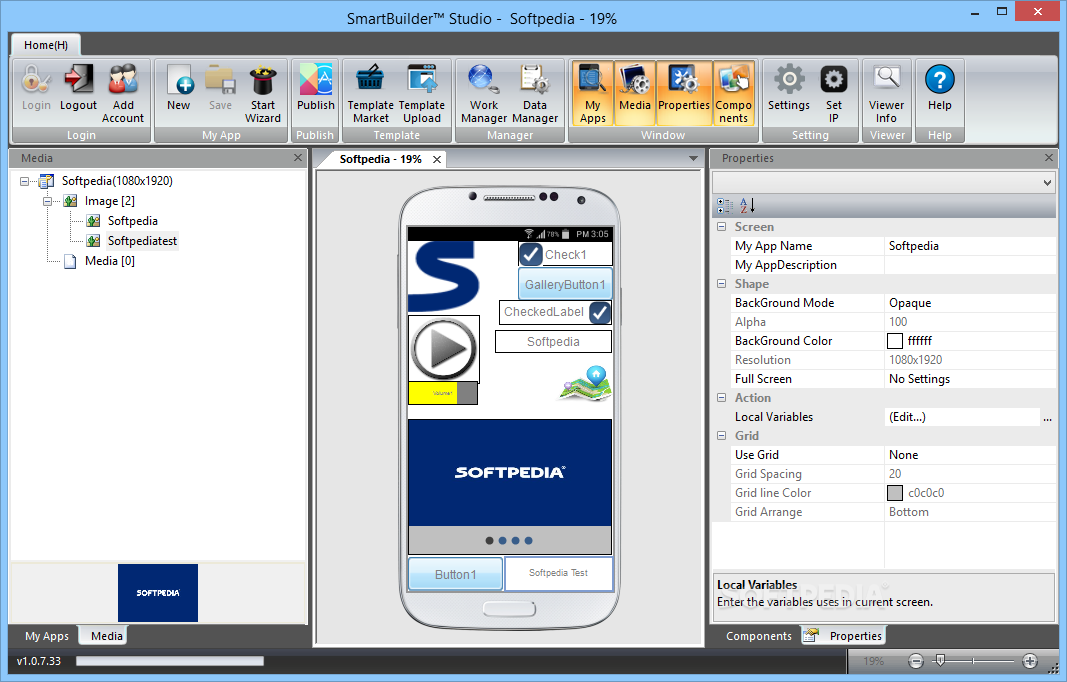
Task: Select the Softpedia Test element on canvas
Action: pyautogui.click(x=559, y=573)
